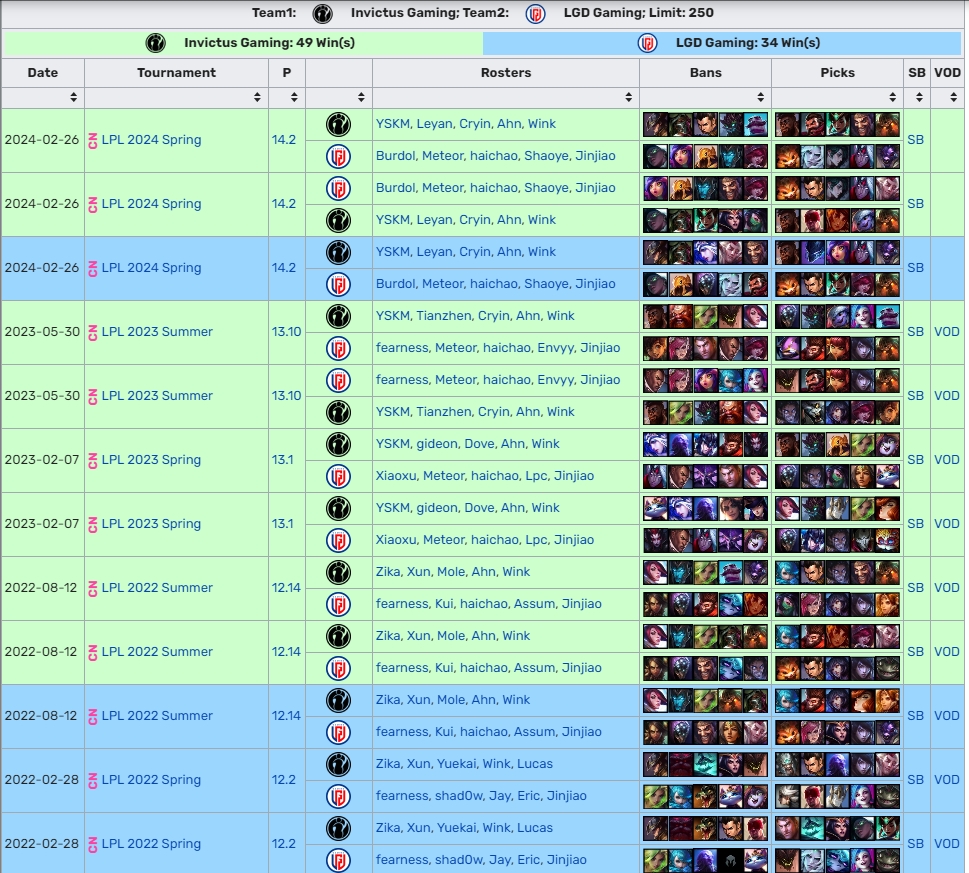Open SB link in first 2023-02-07 row

click(x=915, y=460)
